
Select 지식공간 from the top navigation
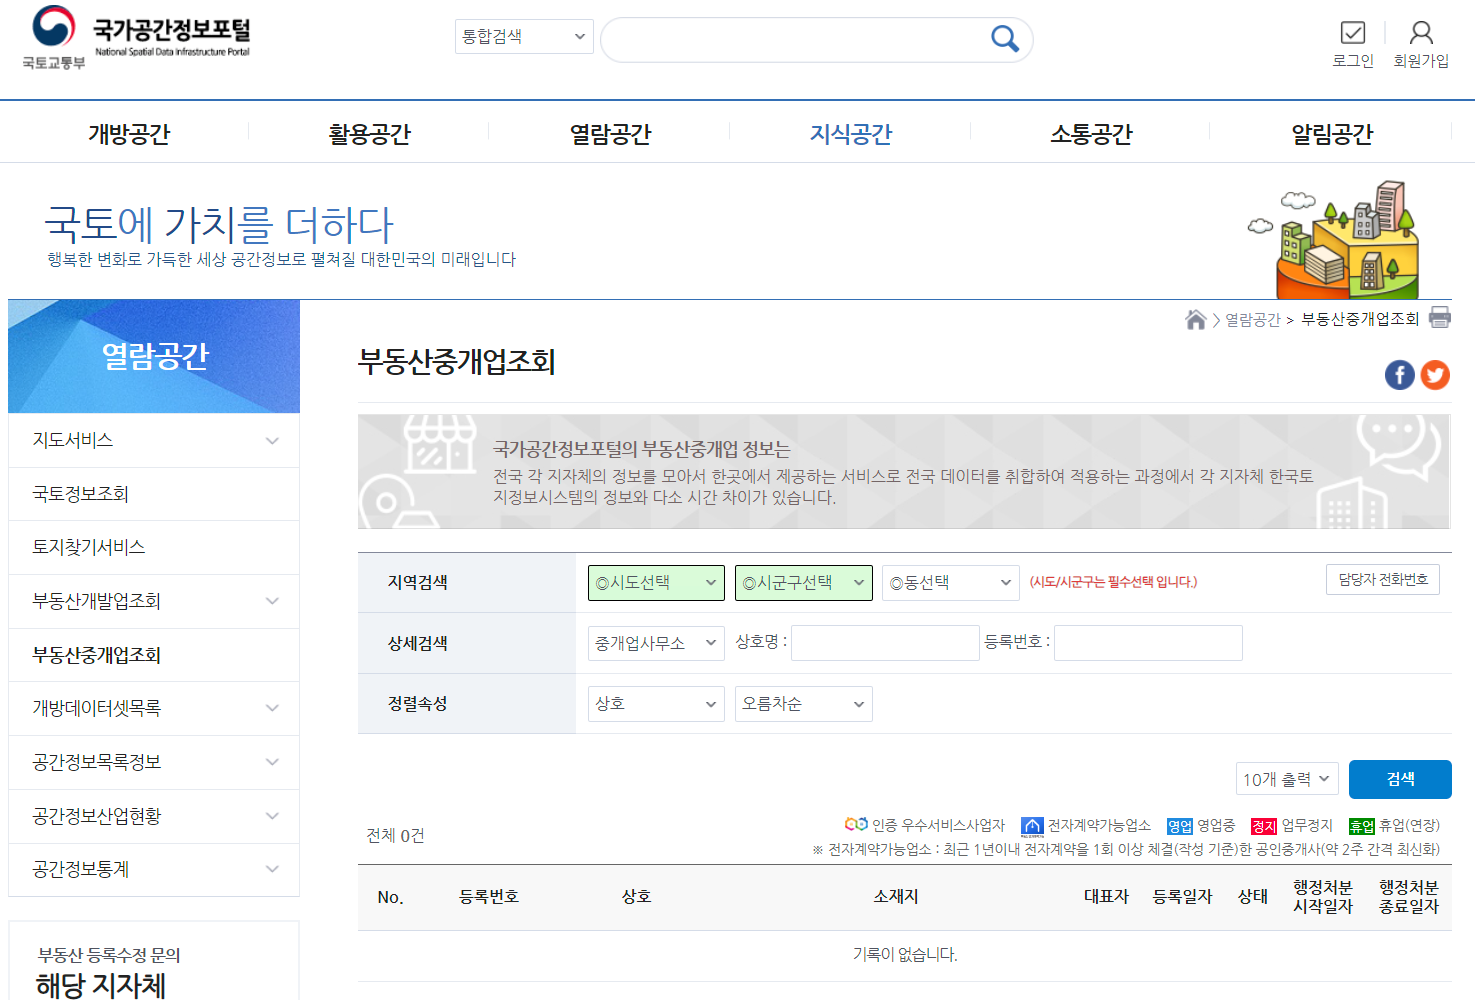850,132
